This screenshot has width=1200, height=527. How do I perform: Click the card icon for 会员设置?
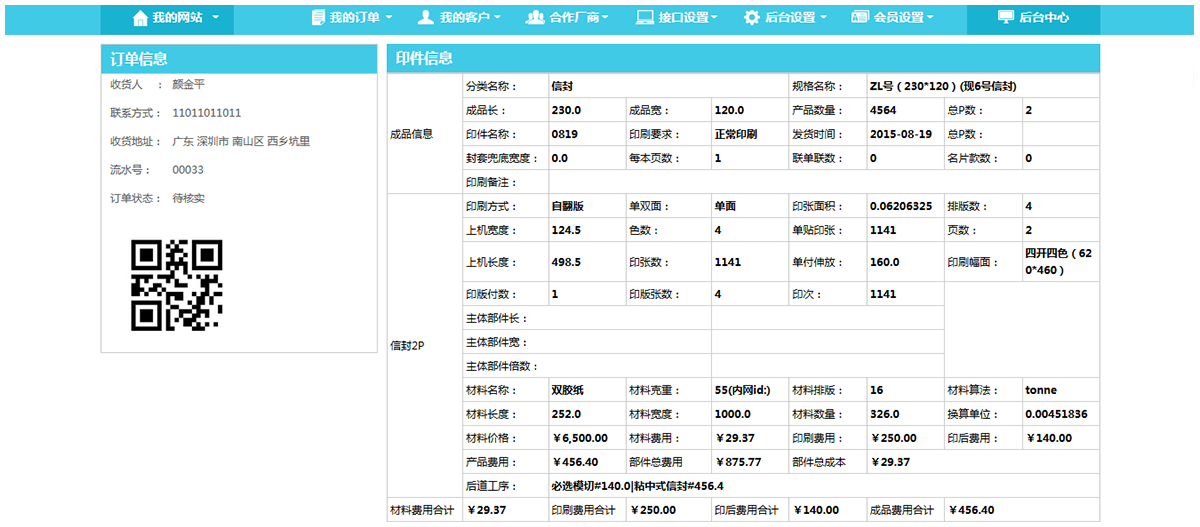[x=860, y=18]
